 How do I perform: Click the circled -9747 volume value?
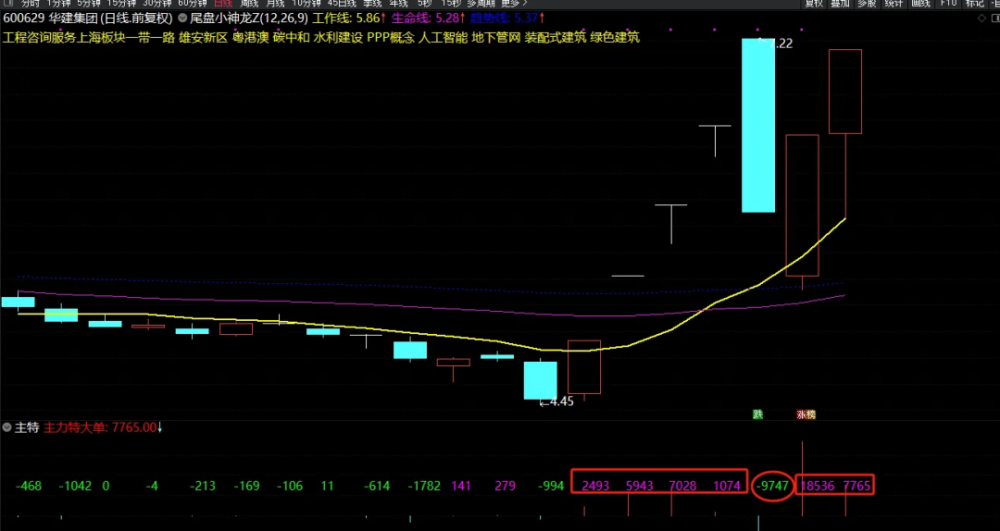point(773,486)
